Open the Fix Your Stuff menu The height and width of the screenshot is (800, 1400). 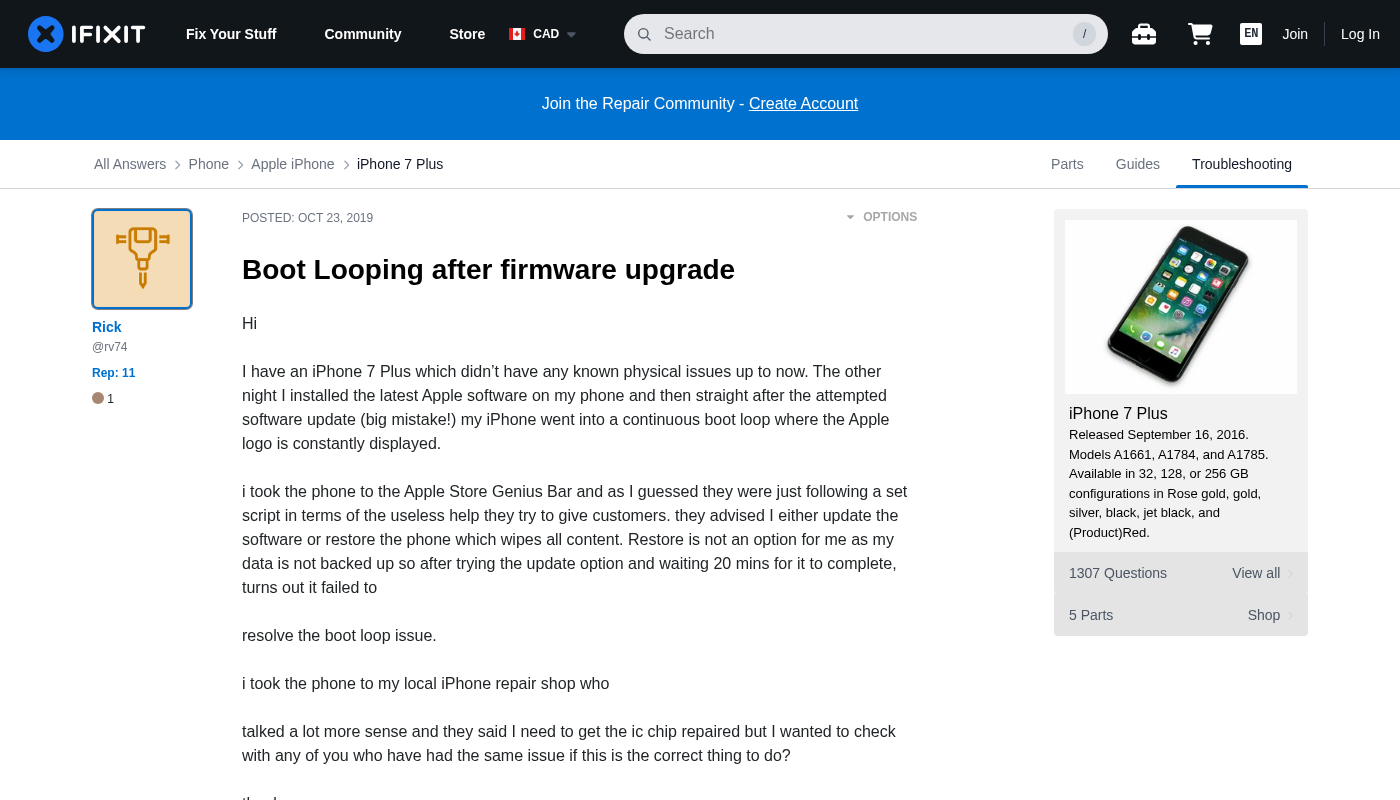tap(231, 34)
